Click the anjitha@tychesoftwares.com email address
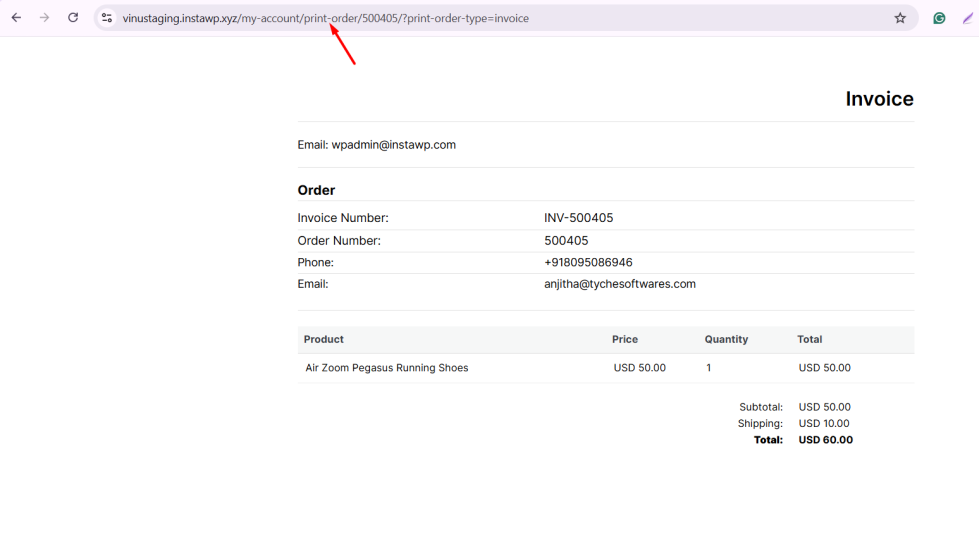Image resolution: width=979 pixels, height=537 pixels. click(x=619, y=284)
